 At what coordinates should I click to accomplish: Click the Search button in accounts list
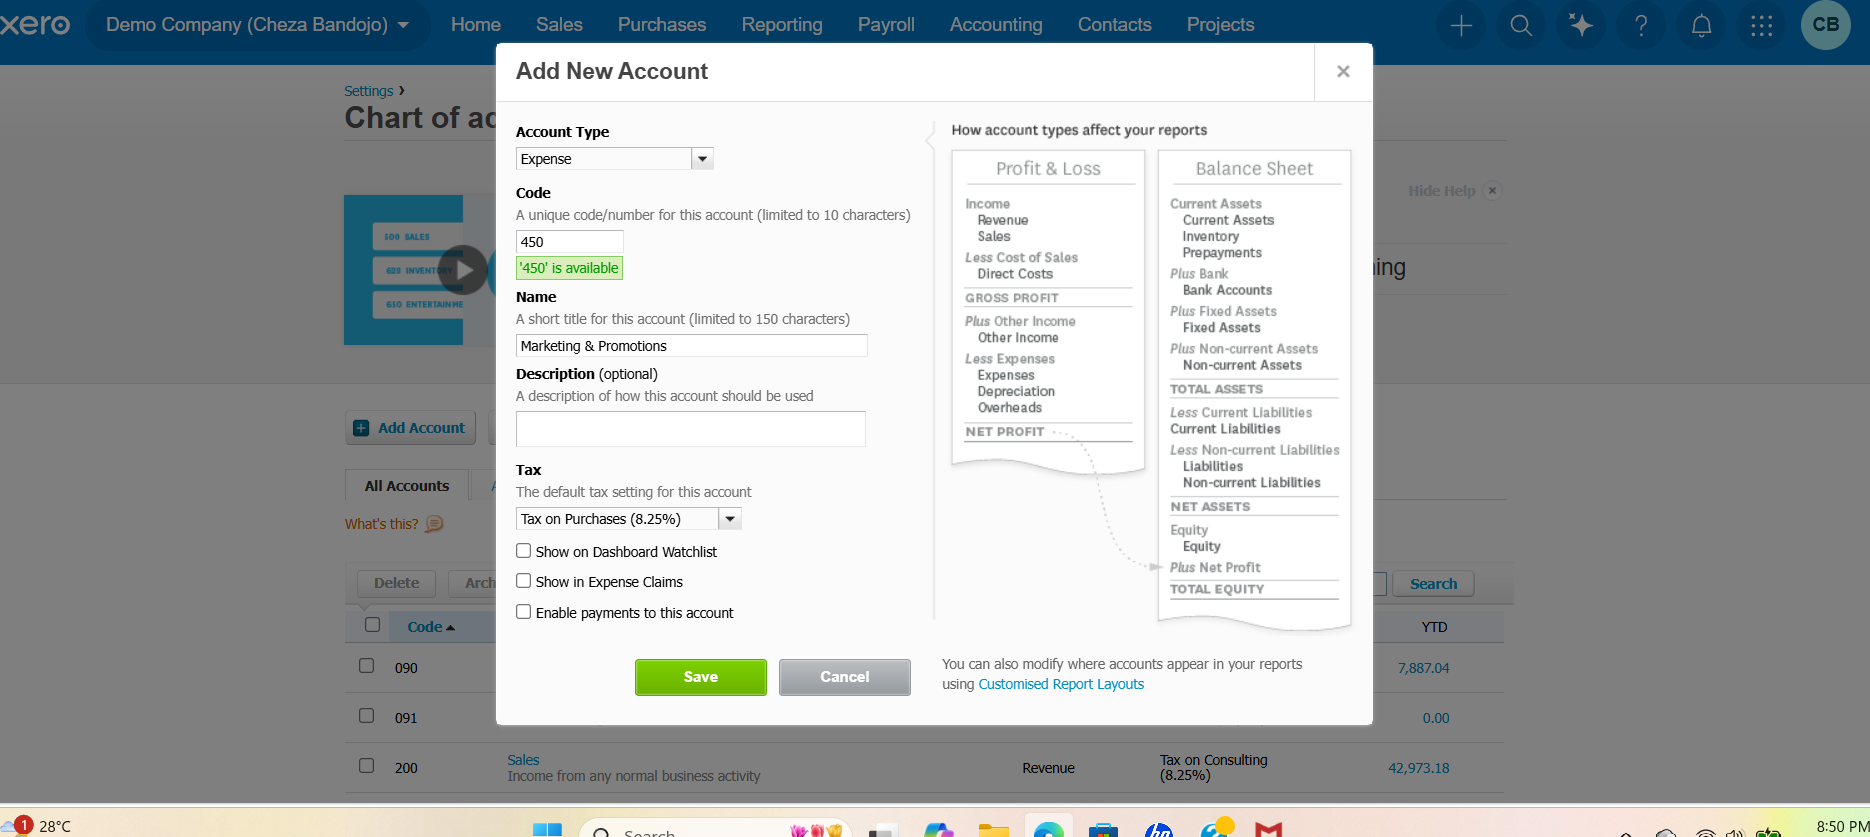1433,584
